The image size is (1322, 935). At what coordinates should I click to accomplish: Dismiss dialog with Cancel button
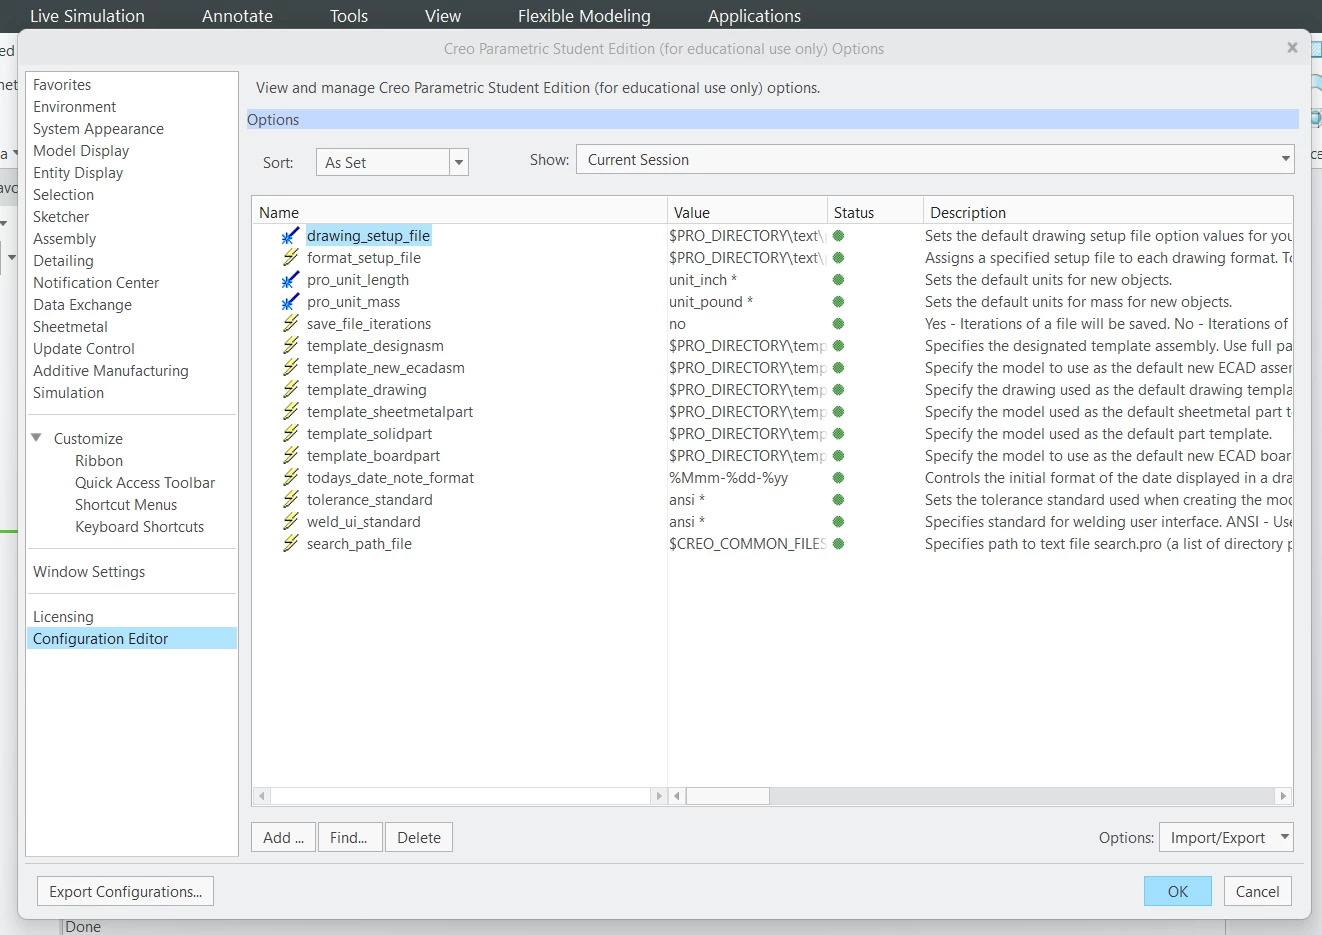1257,891
